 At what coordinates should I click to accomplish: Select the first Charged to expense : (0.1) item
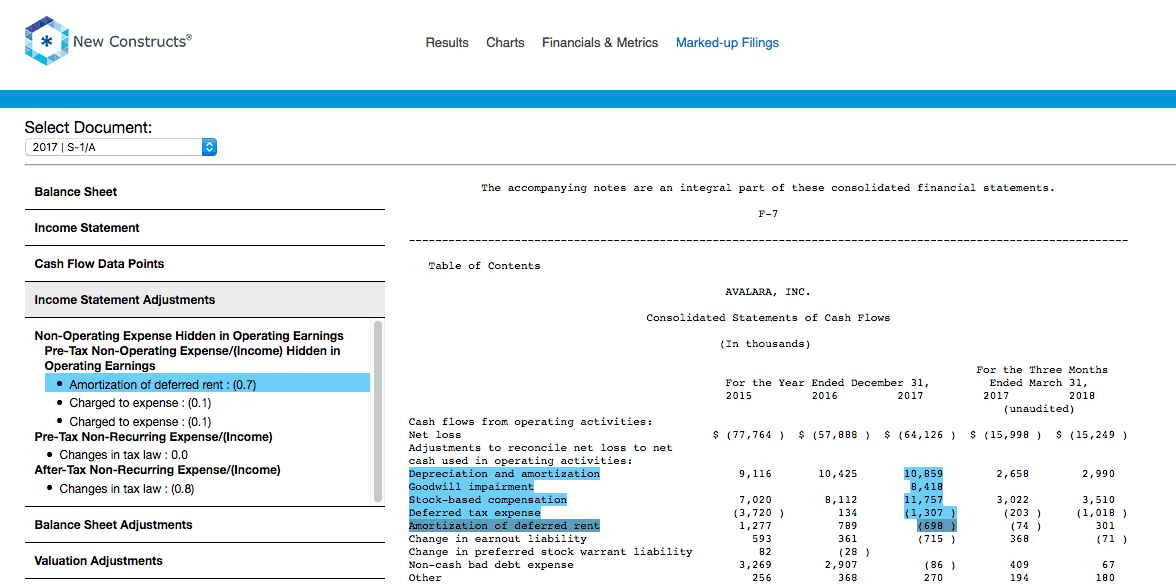point(140,403)
